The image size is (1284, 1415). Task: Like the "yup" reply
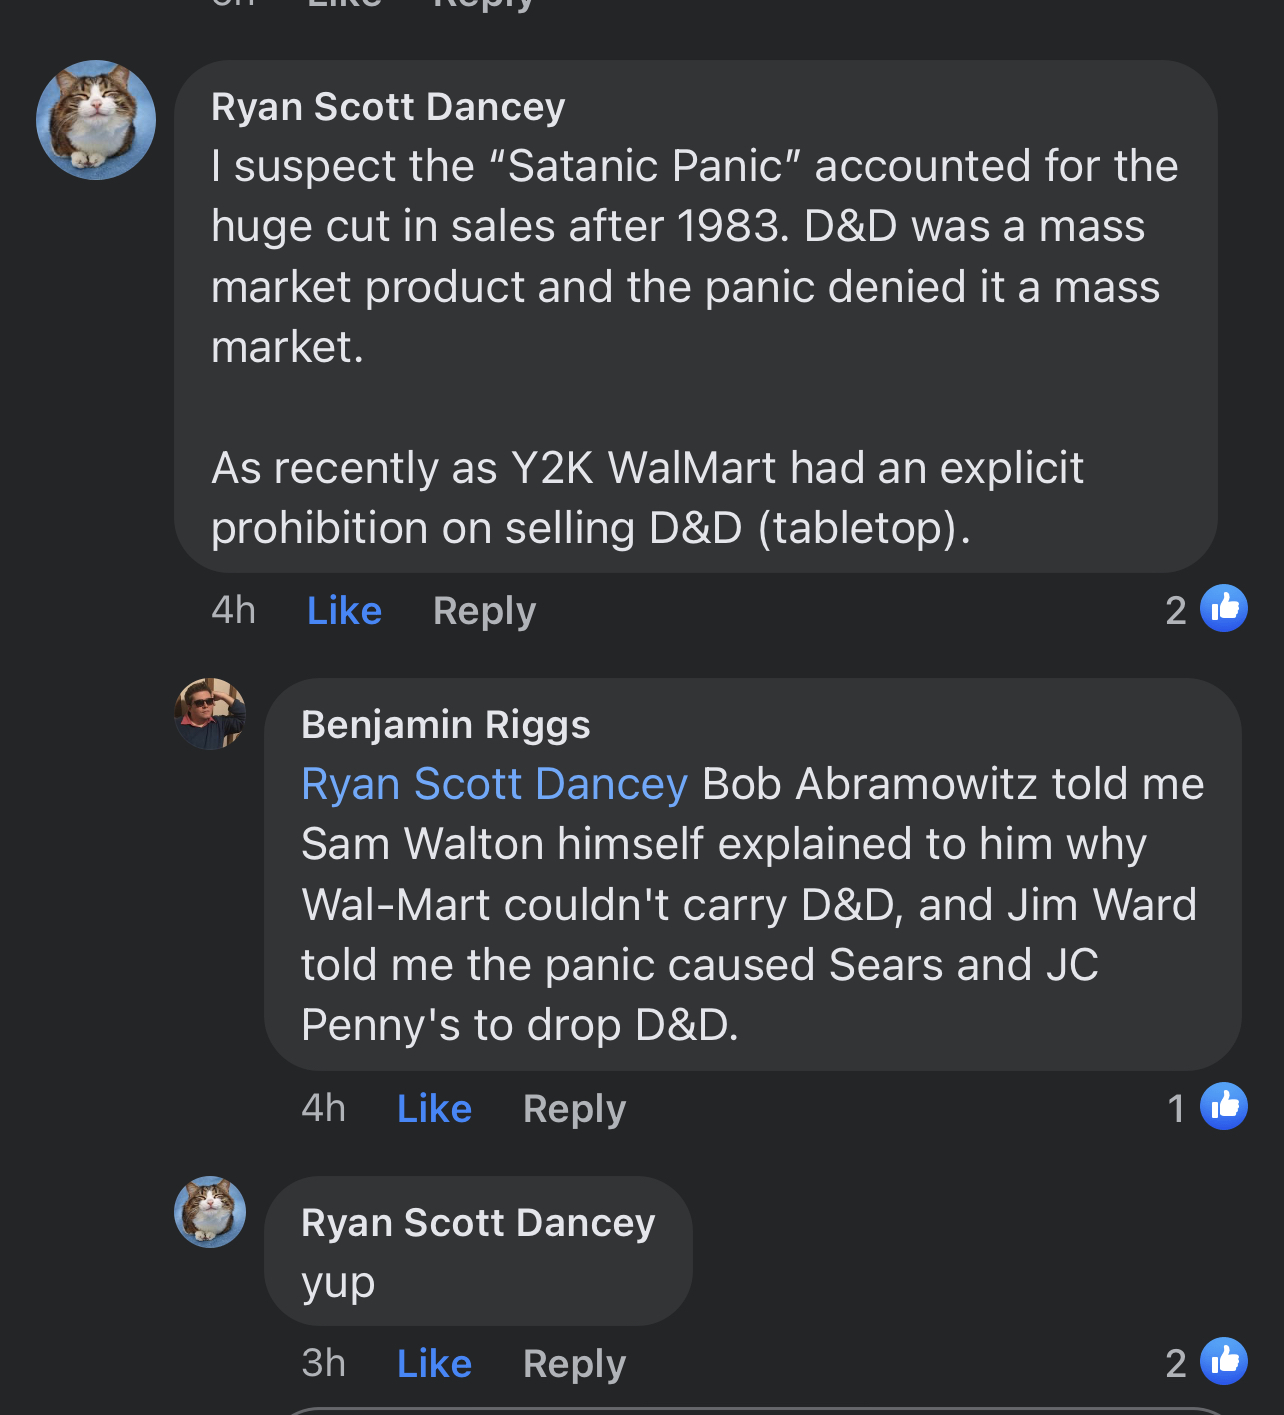(434, 1363)
